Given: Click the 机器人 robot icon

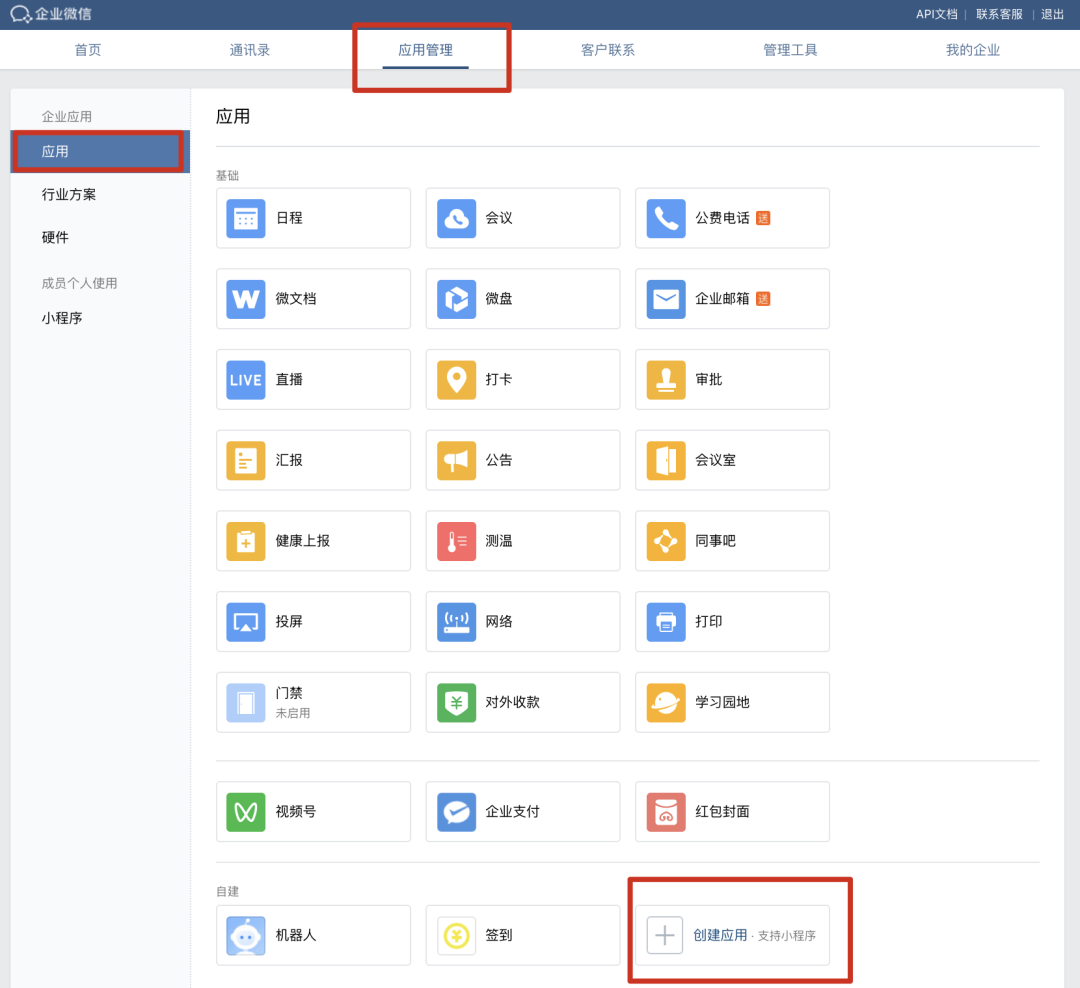Looking at the screenshot, I should 246,936.
